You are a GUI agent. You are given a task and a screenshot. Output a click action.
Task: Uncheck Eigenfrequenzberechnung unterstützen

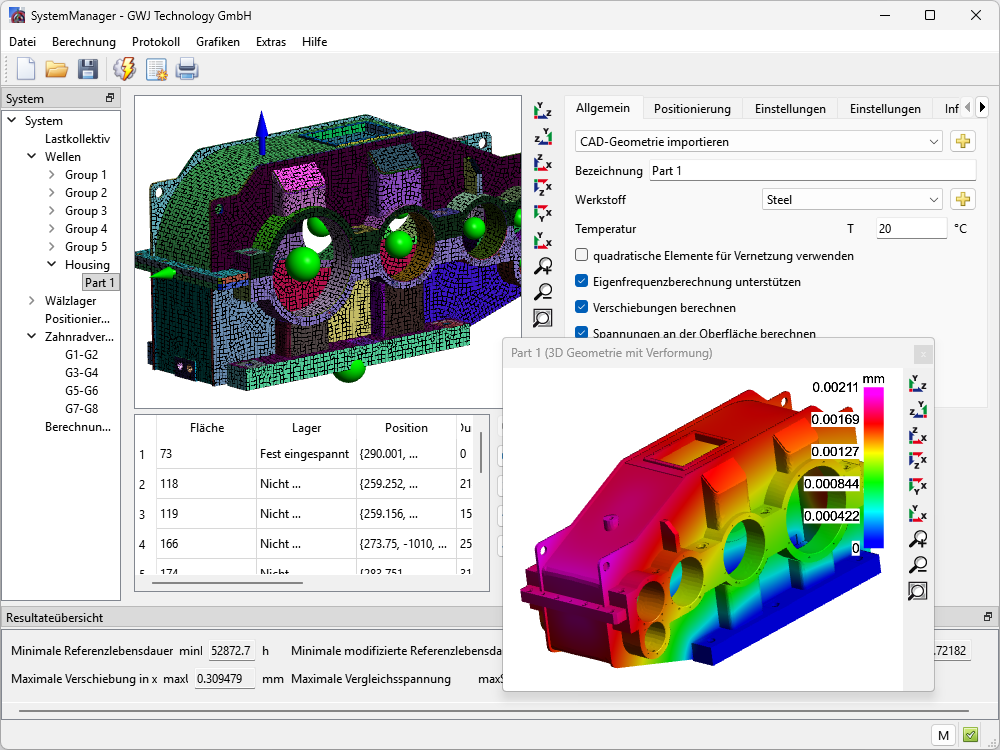click(x=582, y=282)
